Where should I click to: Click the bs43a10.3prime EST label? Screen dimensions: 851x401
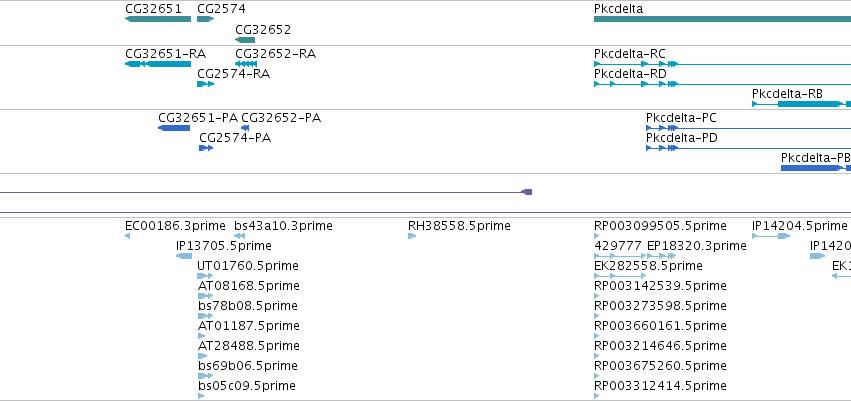tap(283, 226)
